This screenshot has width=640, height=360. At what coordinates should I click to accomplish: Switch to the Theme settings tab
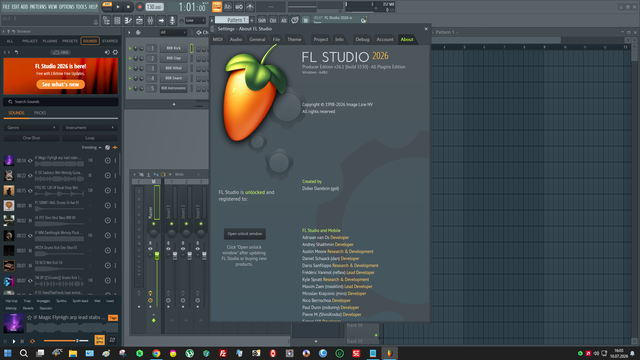pyautogui.click(x=294, y=40)
